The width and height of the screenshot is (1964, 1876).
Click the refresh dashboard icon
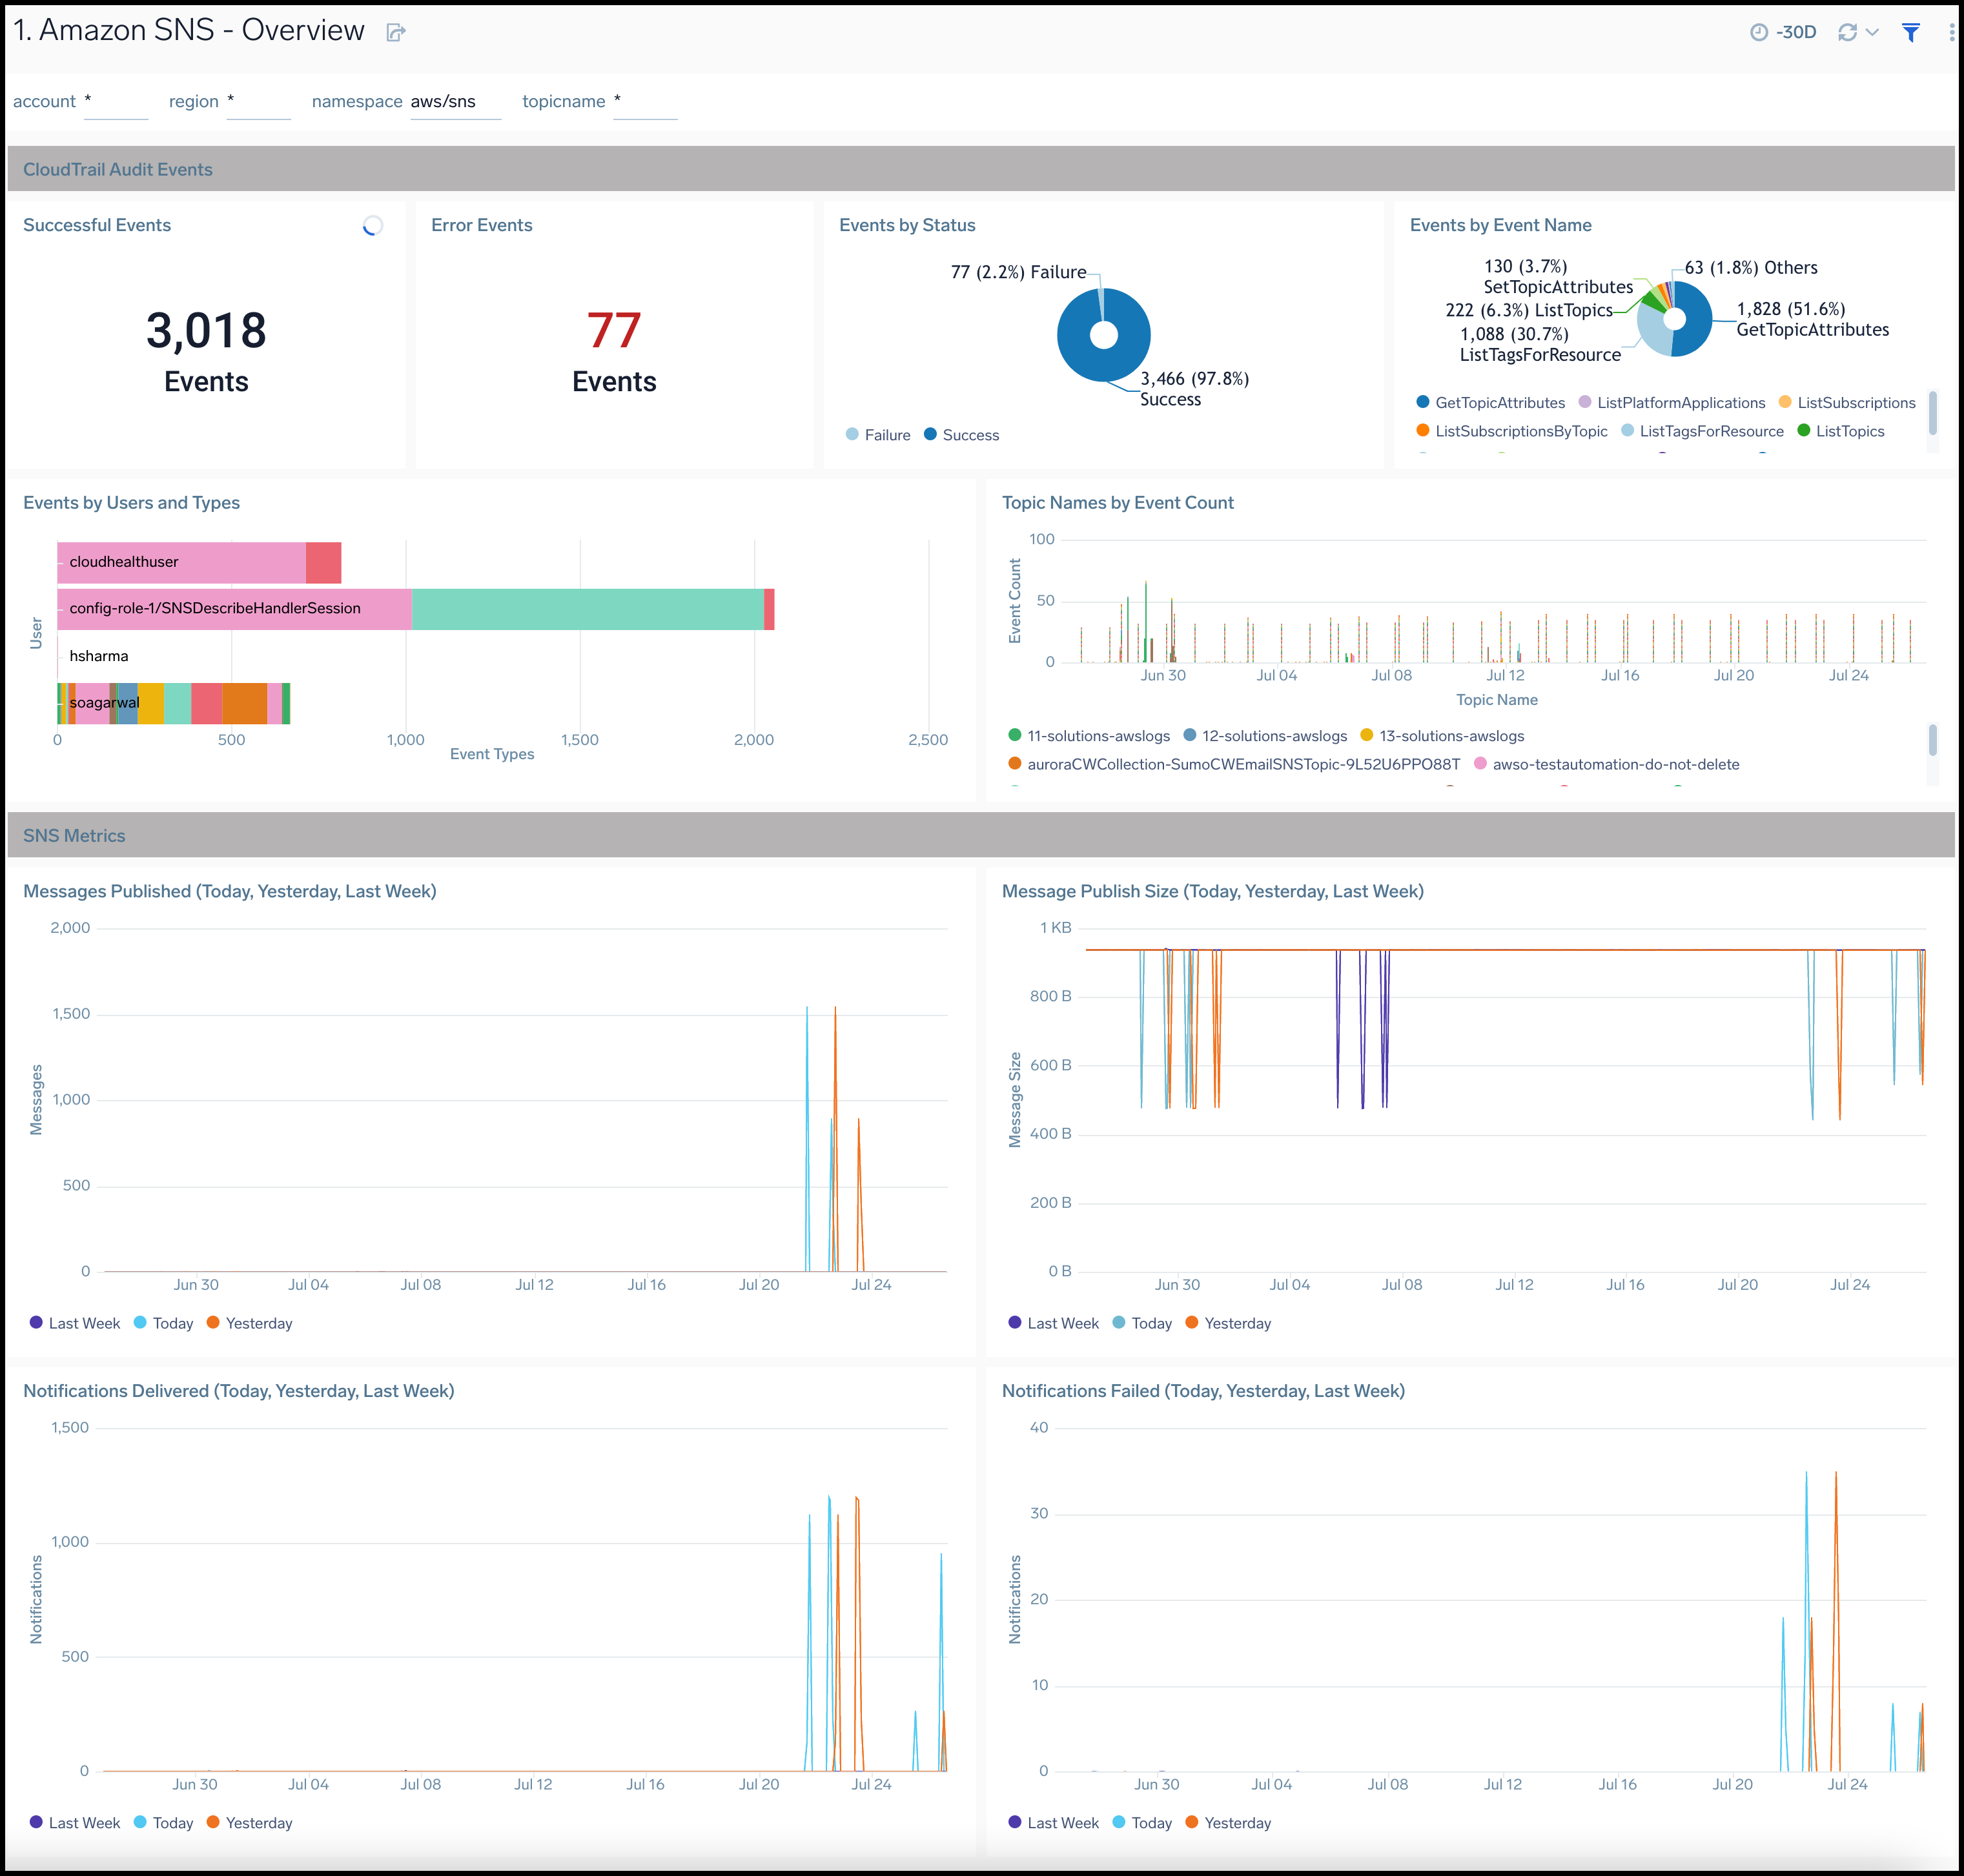(1848, 31)
